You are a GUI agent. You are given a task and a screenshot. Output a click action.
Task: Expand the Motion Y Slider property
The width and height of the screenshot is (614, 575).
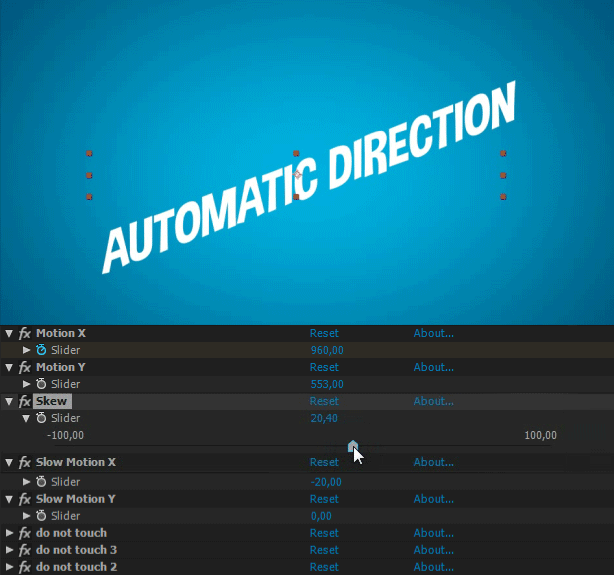point(27,384)
